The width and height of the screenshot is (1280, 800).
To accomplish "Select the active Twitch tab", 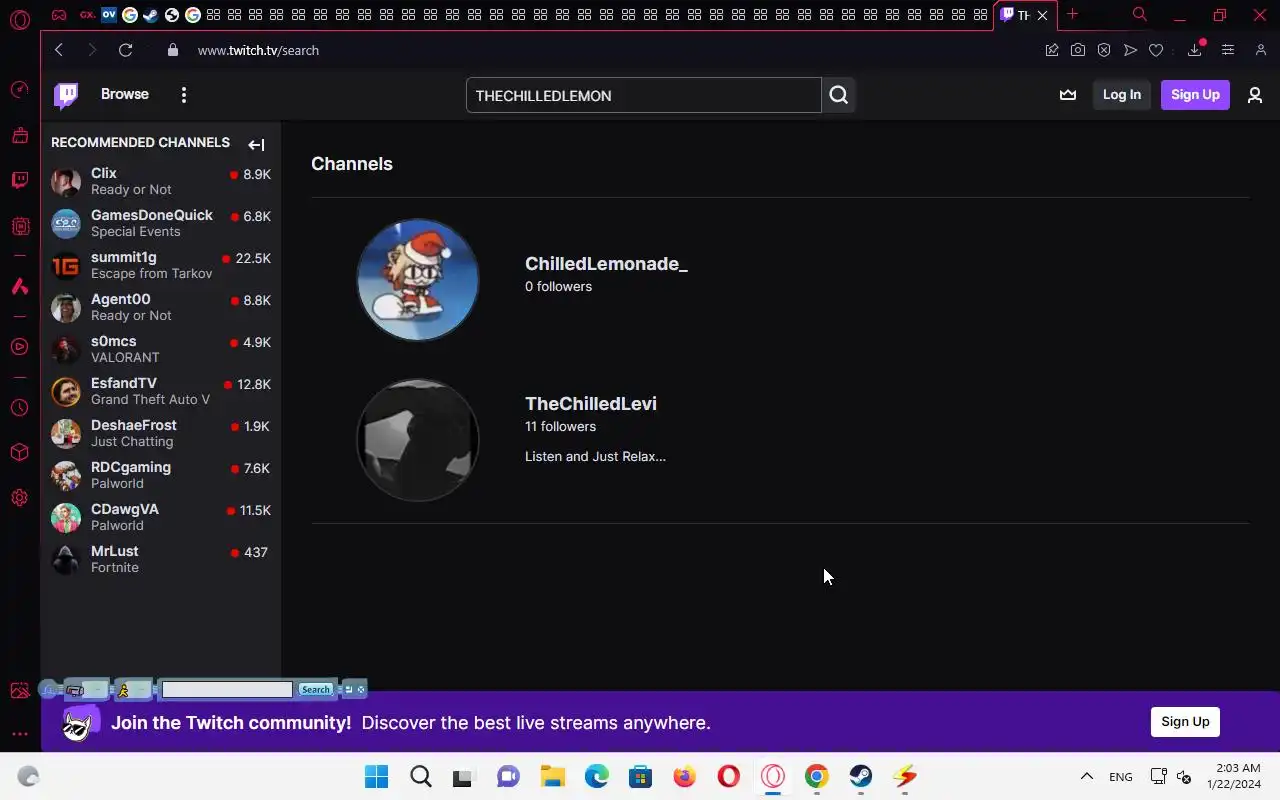I will pyautogui.click(x=1025, y=15).
